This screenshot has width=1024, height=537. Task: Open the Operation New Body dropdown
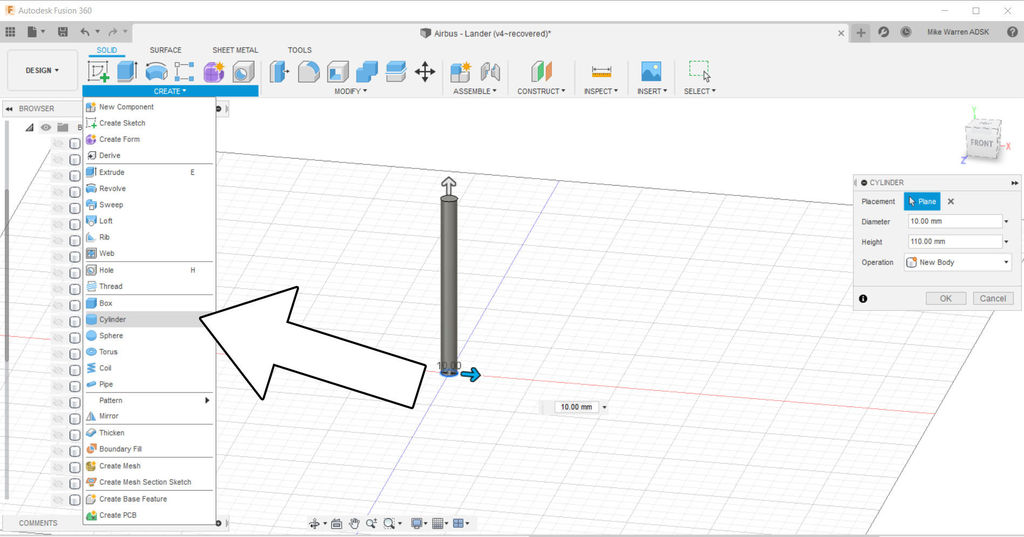pos(958,263)
